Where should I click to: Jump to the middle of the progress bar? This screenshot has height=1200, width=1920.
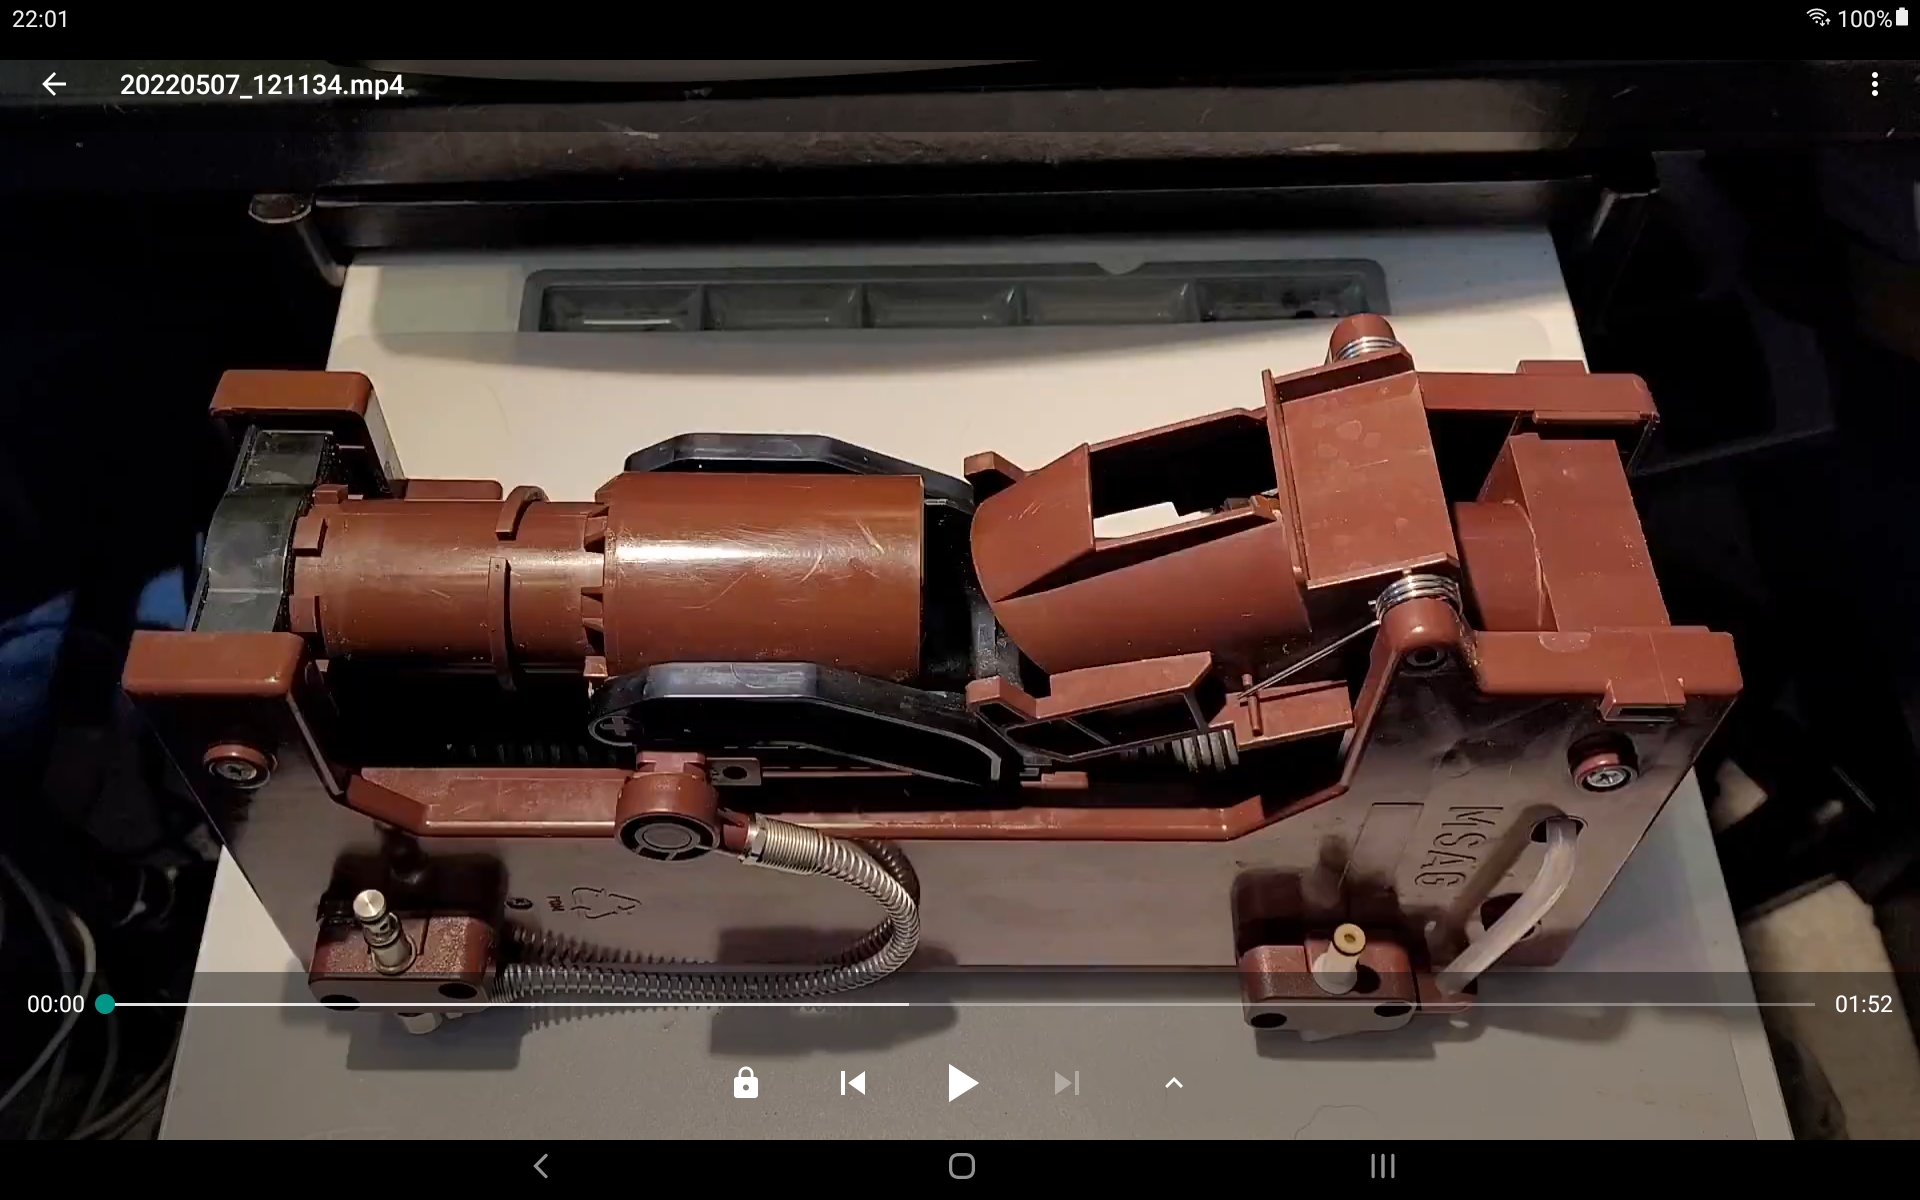(x=960, y=1004)
